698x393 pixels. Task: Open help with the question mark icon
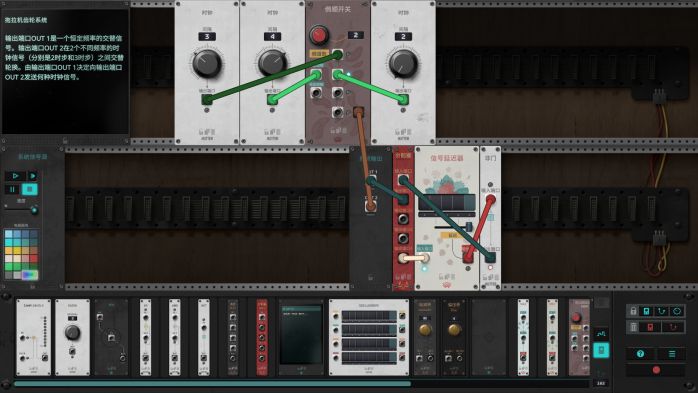641,354
